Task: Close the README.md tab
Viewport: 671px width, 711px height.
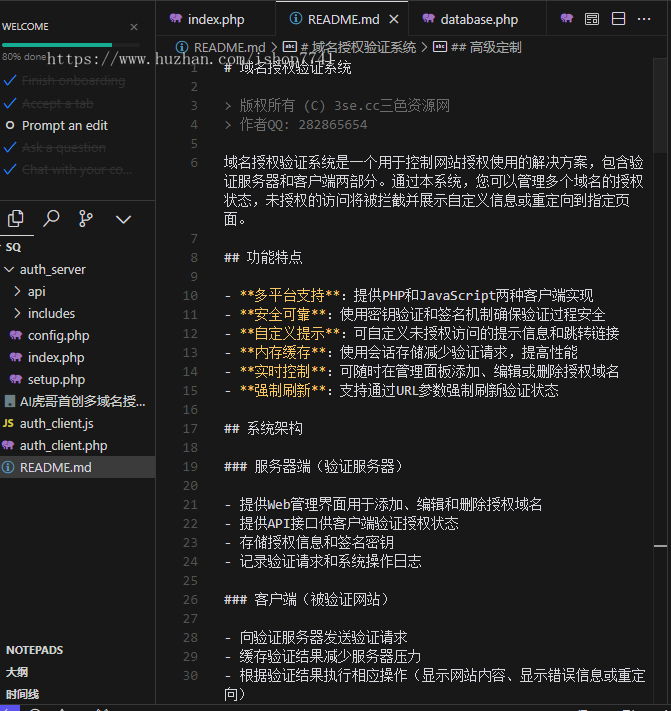Action: point(394,19)
